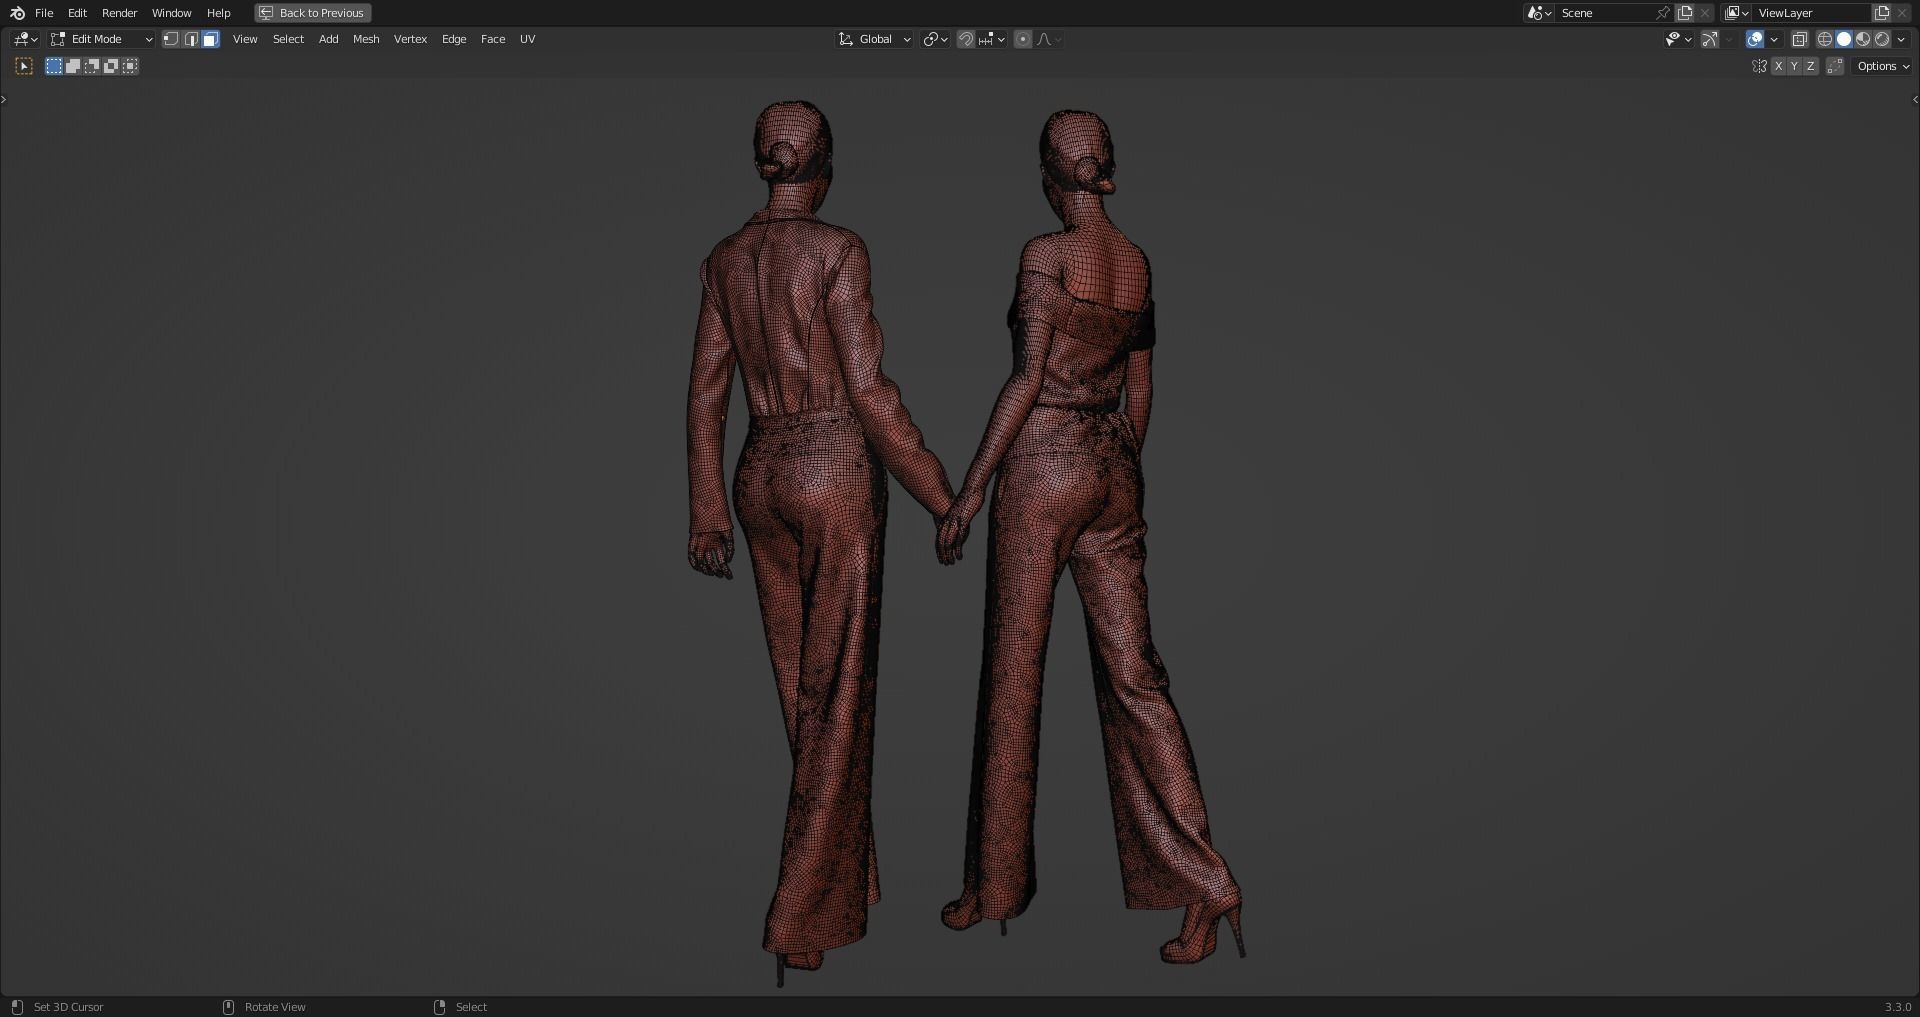Choose Set New Selection mode icon
The height and width of the screenshot is (1017, 1920).
pyautogui.click(x=54, y=66)
